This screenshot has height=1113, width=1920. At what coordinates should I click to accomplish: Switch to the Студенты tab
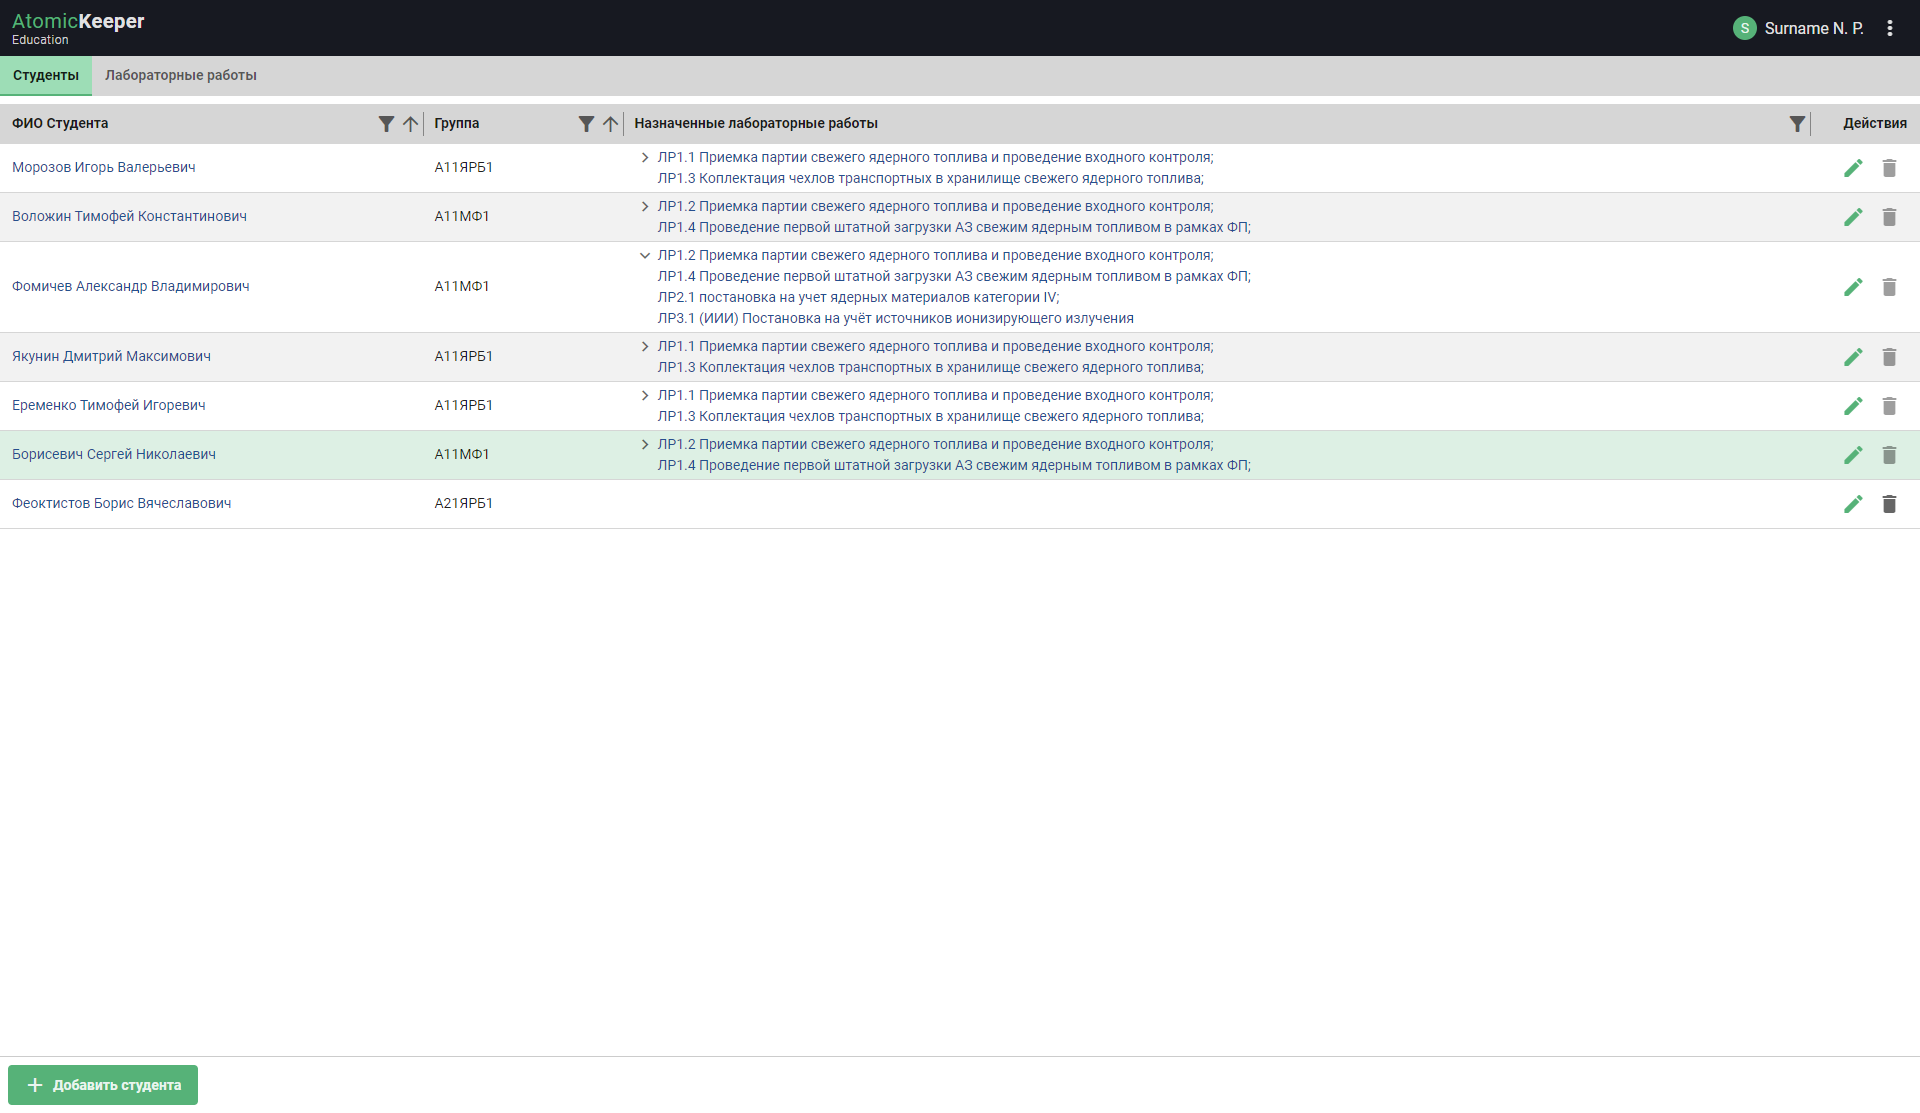(x=46, y=76)
